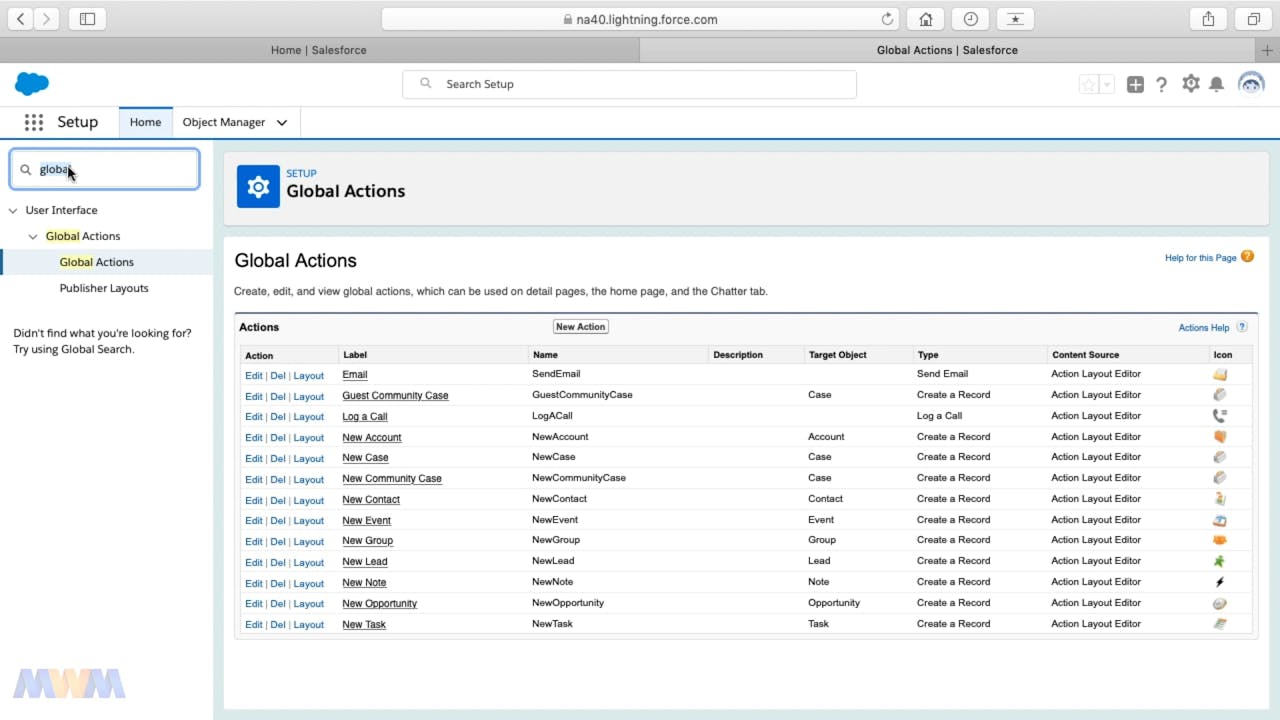Switch to the Home | Salesforce browser tab

[319, 50]
